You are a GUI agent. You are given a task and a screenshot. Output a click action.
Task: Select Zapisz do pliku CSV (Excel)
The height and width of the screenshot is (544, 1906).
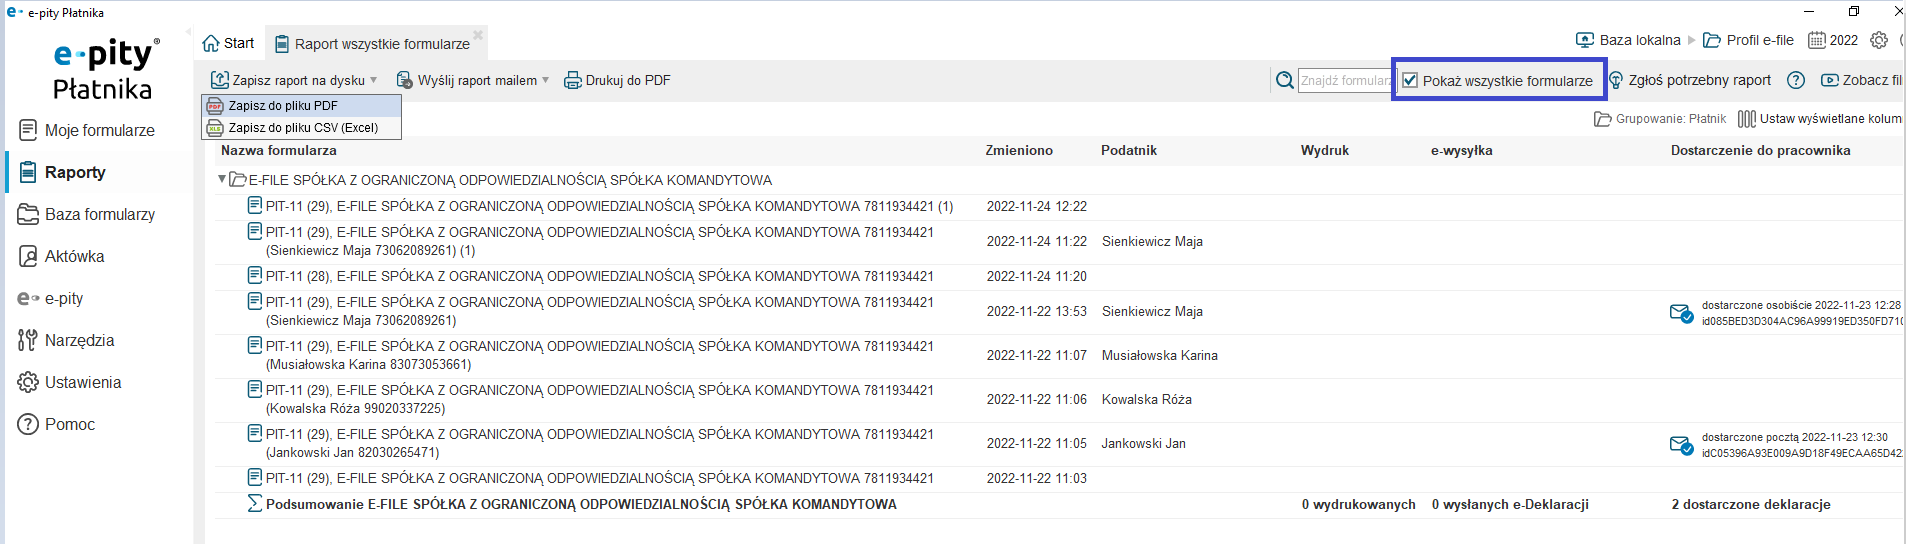click(302, 127)
